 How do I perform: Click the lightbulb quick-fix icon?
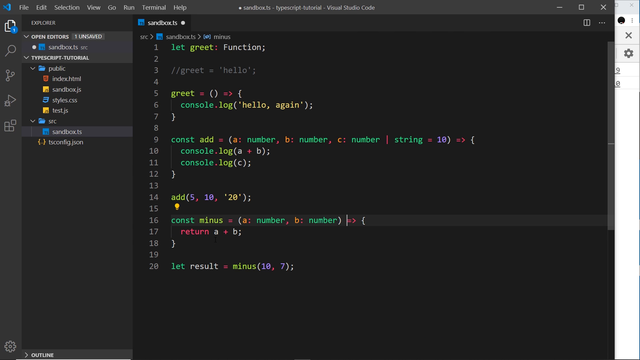pos(177,207)
